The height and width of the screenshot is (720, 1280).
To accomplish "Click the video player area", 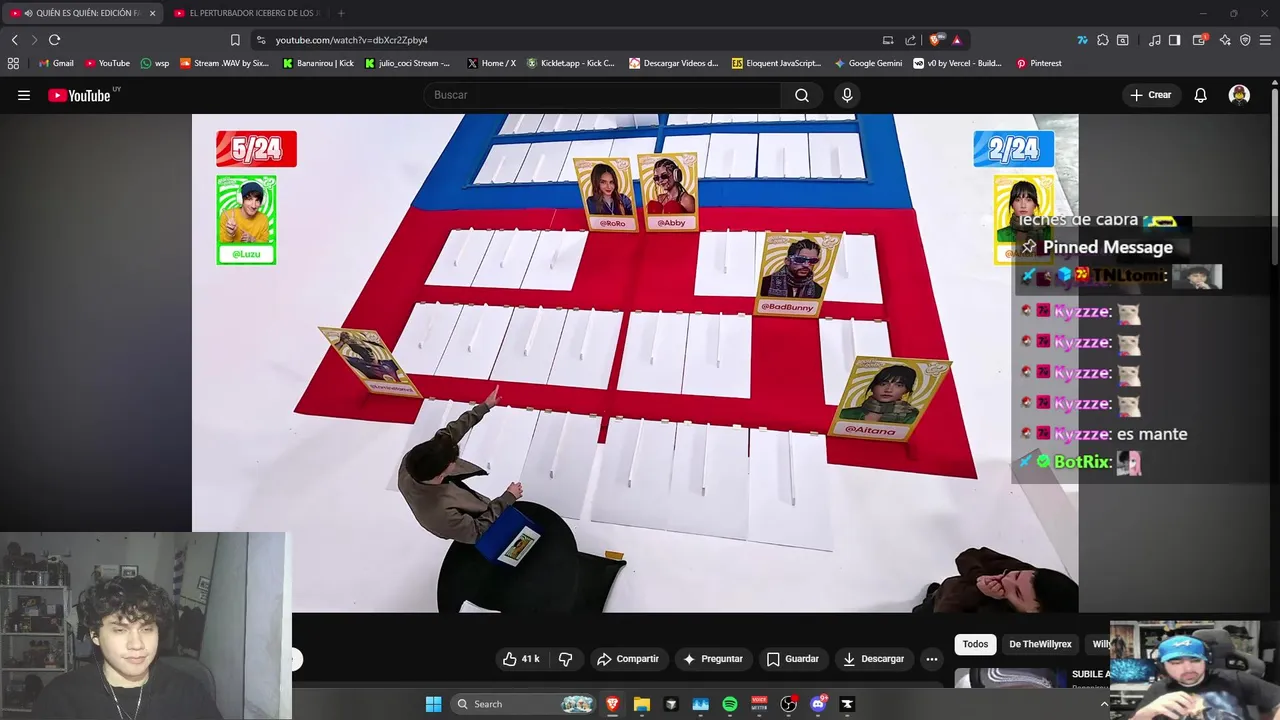I will coord(635,362).
